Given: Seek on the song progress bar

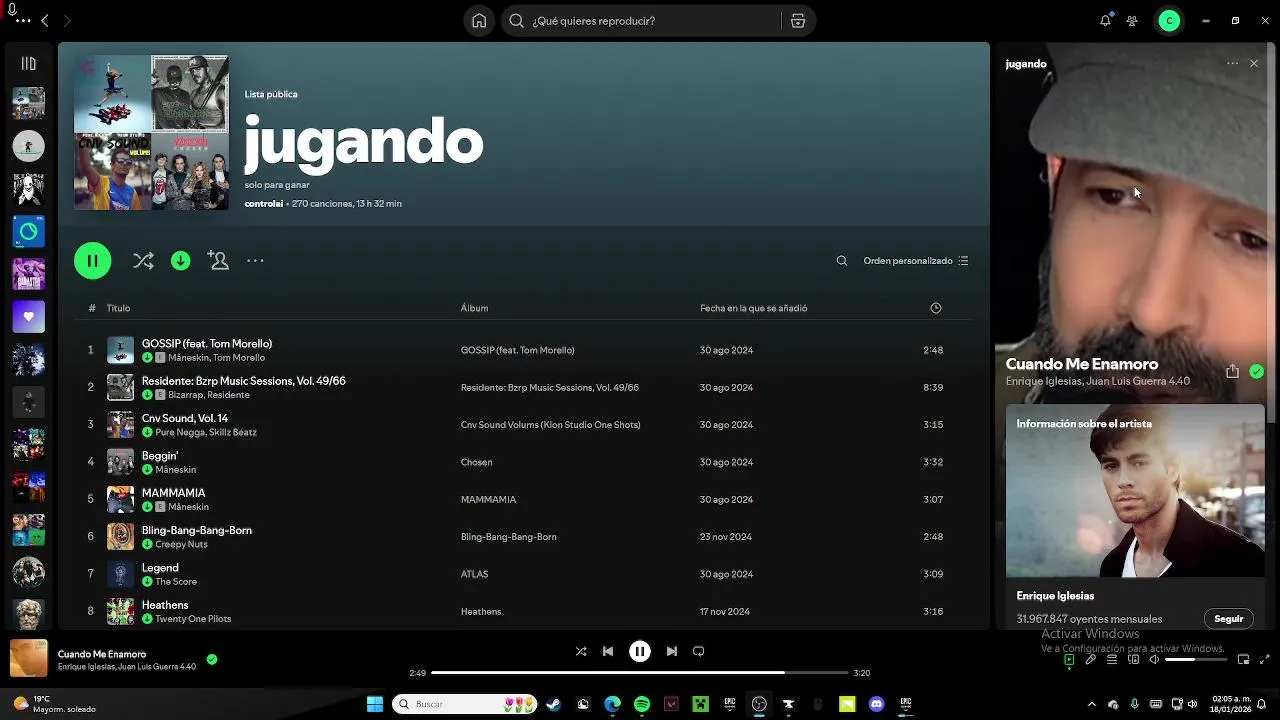Looking at the screenshot, I should coord(640,673).
